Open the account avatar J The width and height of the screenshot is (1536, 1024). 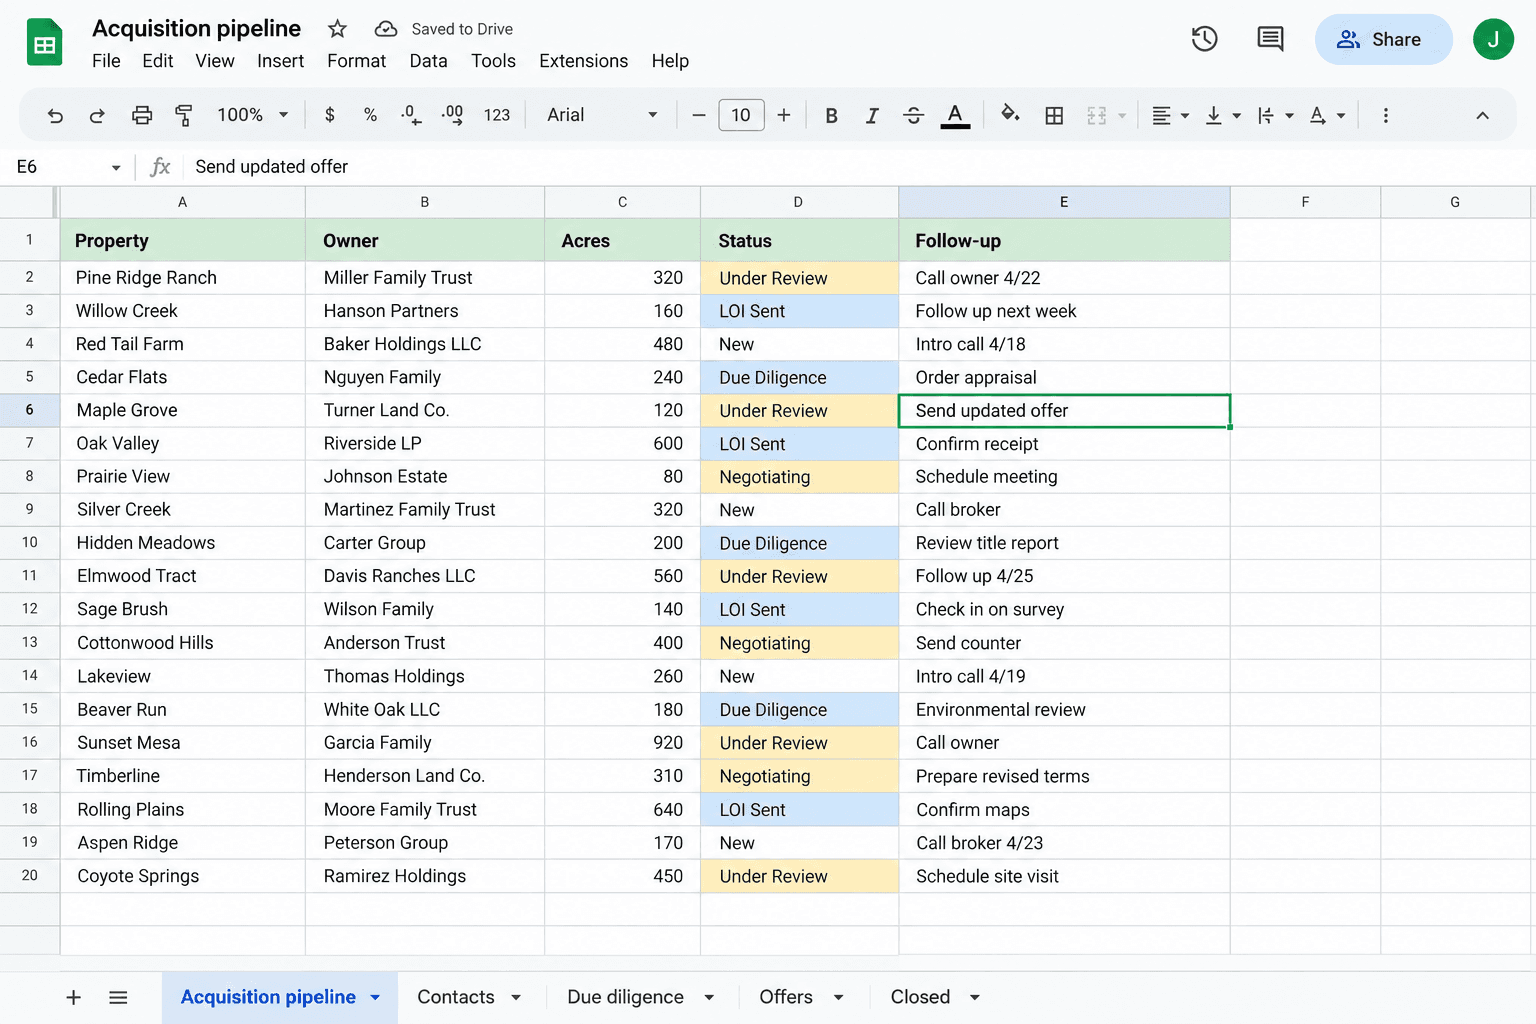[x=1493, y=39]
